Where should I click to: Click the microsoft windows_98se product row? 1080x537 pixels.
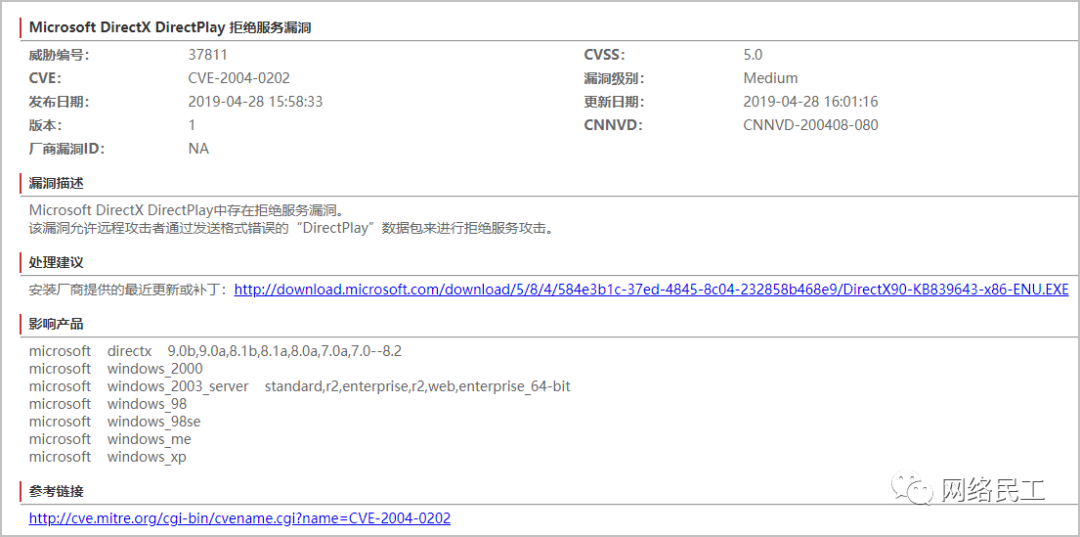click(115, 421)
